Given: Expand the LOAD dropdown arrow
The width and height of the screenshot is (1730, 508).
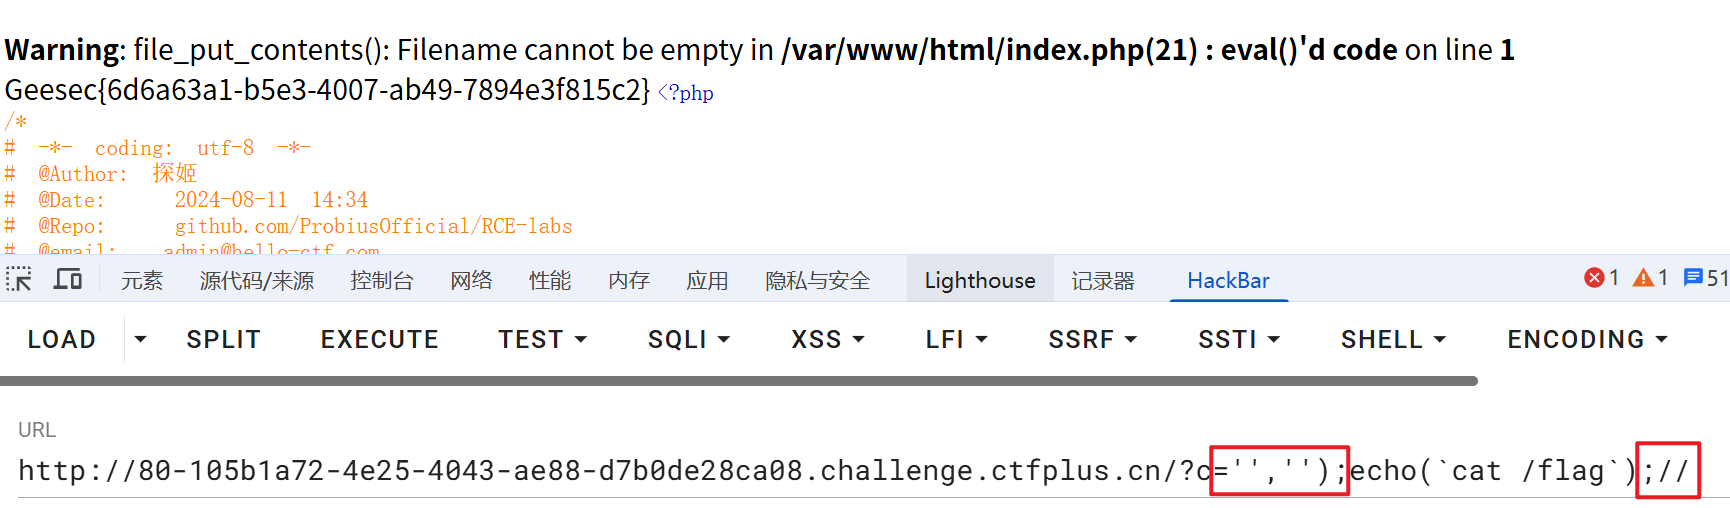Looking at the screenshot, I should [x=141, y=339].
